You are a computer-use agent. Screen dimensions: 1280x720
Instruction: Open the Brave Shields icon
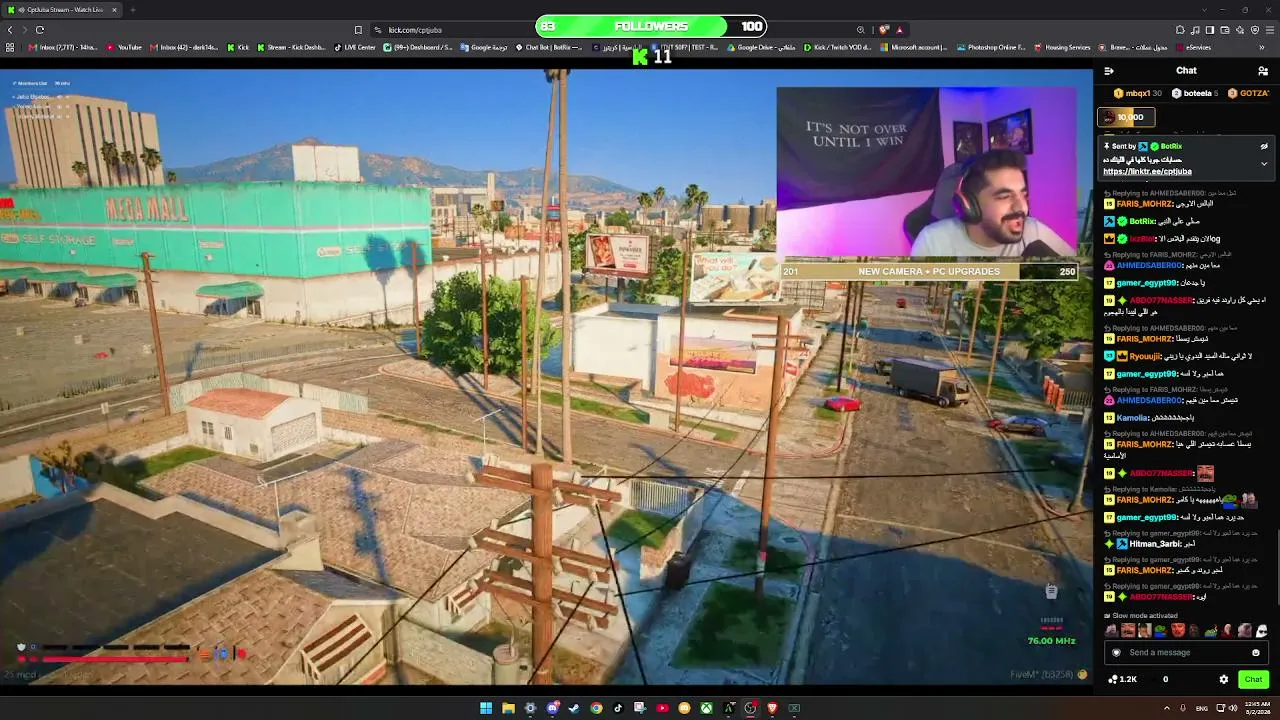tap(884, 30)
